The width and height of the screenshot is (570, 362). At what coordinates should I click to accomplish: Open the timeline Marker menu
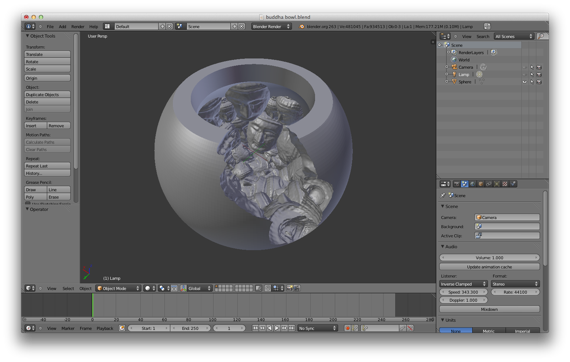(68, 328)
